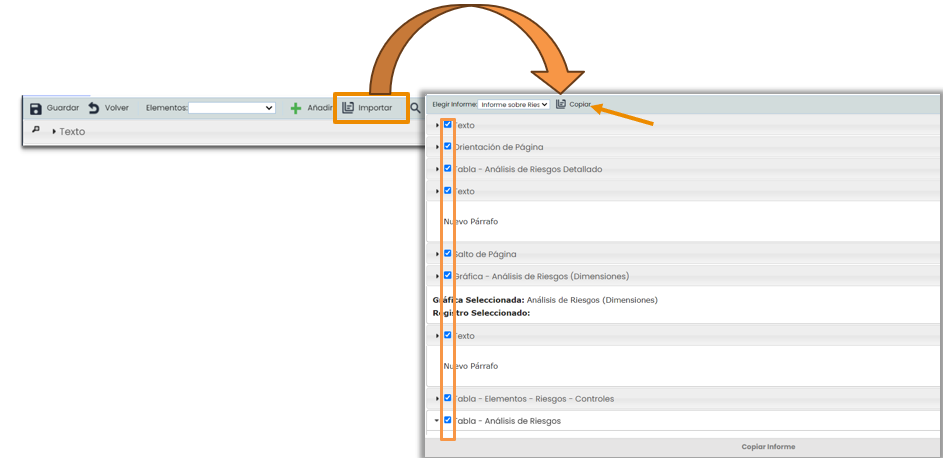The image size is (943, 458).
Task: Uncheck the Orientación de Página checkbox
Action: [448, 146]
